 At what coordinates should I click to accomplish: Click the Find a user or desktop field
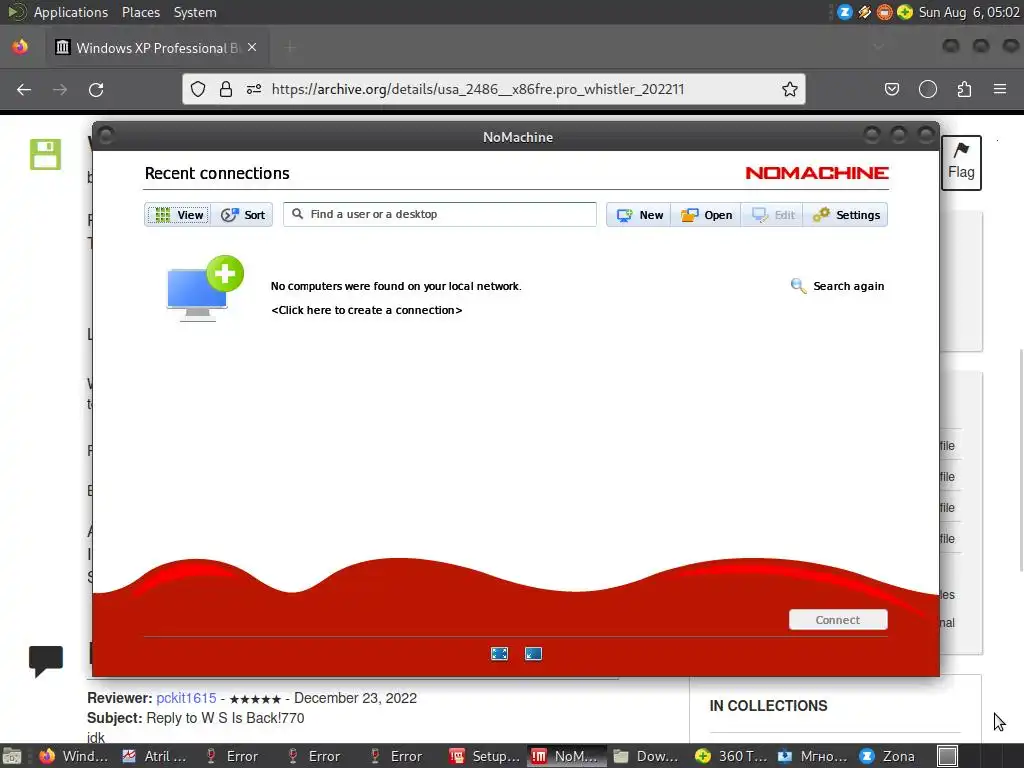click(440, 214)
